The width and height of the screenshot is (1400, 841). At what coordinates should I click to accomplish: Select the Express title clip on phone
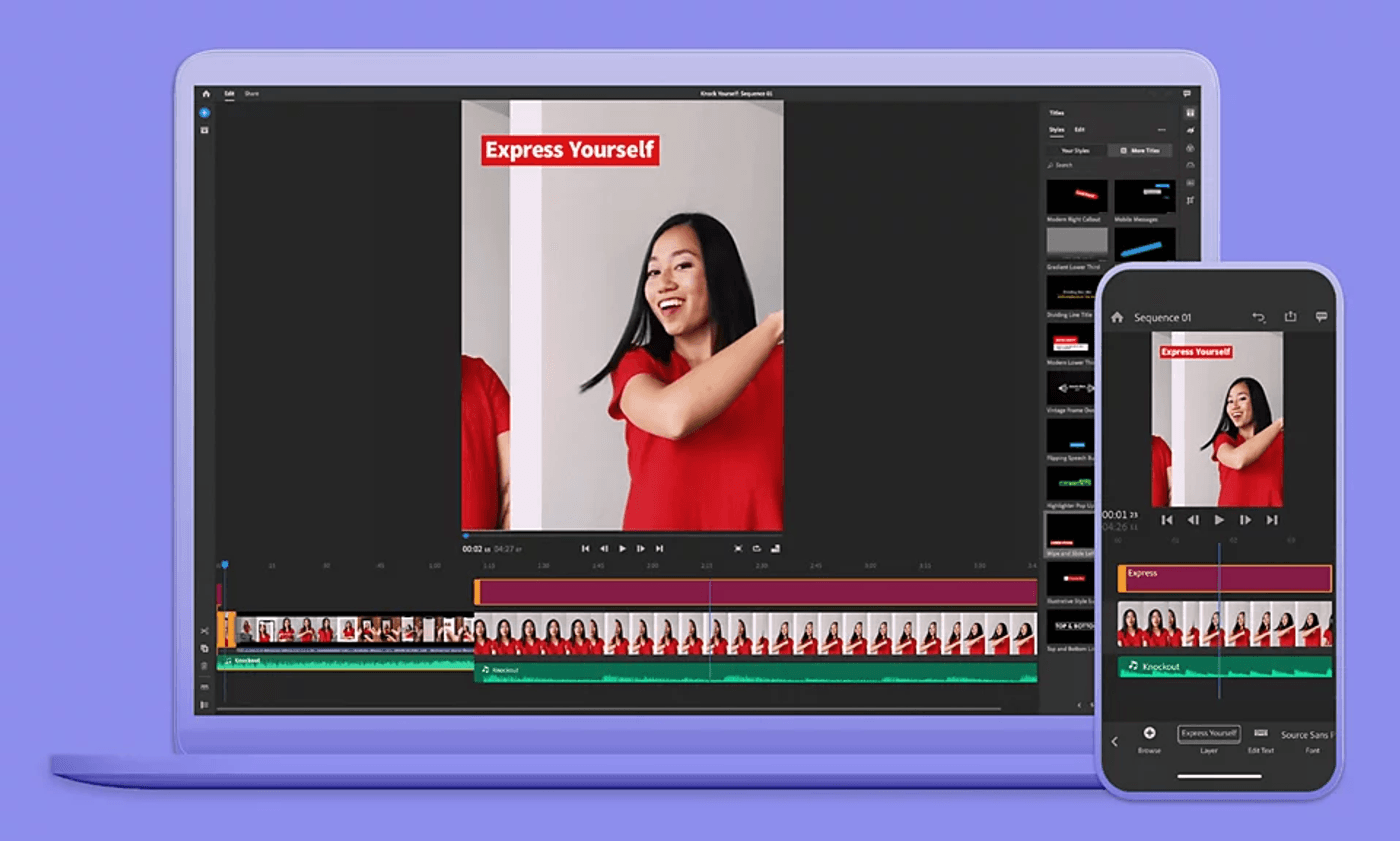(x=1225, y=579)
